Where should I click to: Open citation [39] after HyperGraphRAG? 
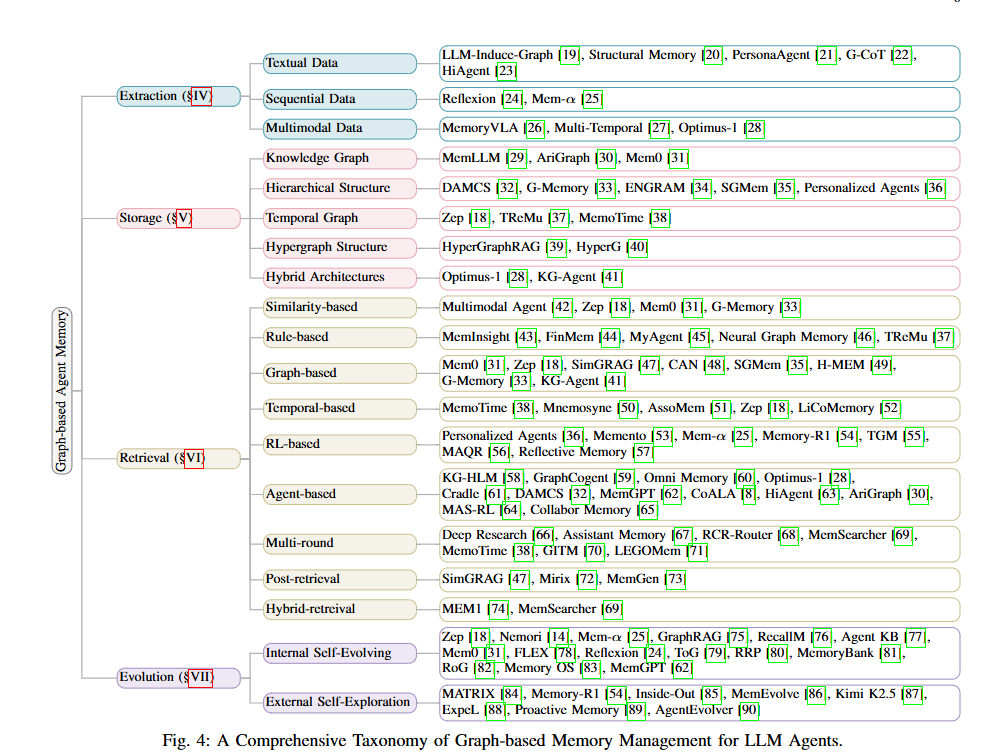pyautogui.click(x=557, y=248)
